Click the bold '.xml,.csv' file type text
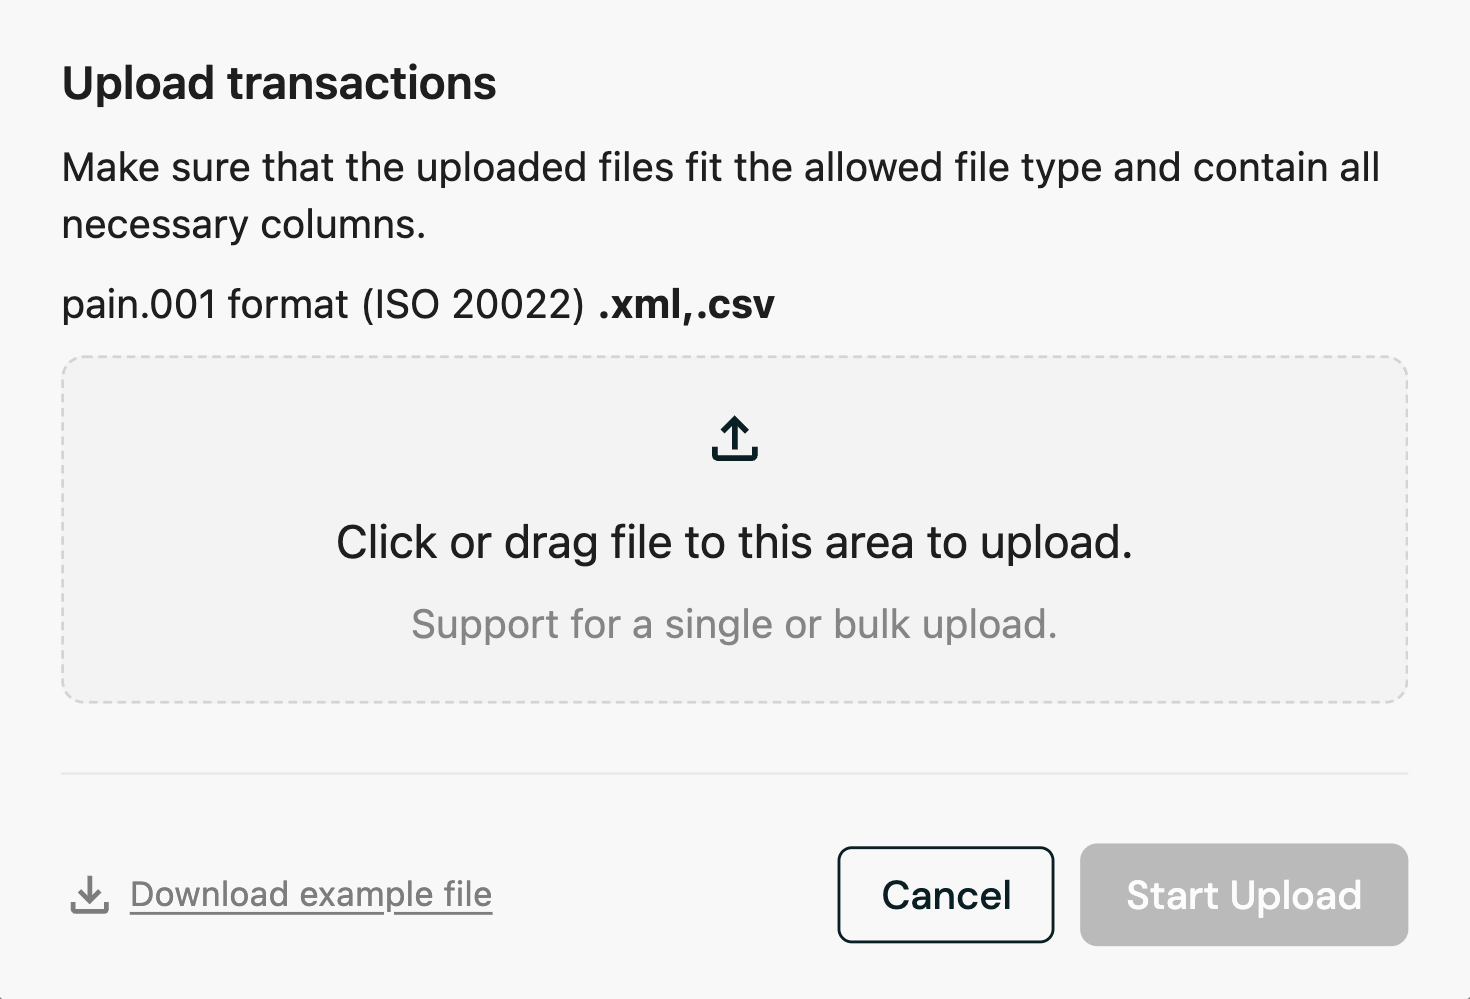1470x999 pixels. click(686, 303)
